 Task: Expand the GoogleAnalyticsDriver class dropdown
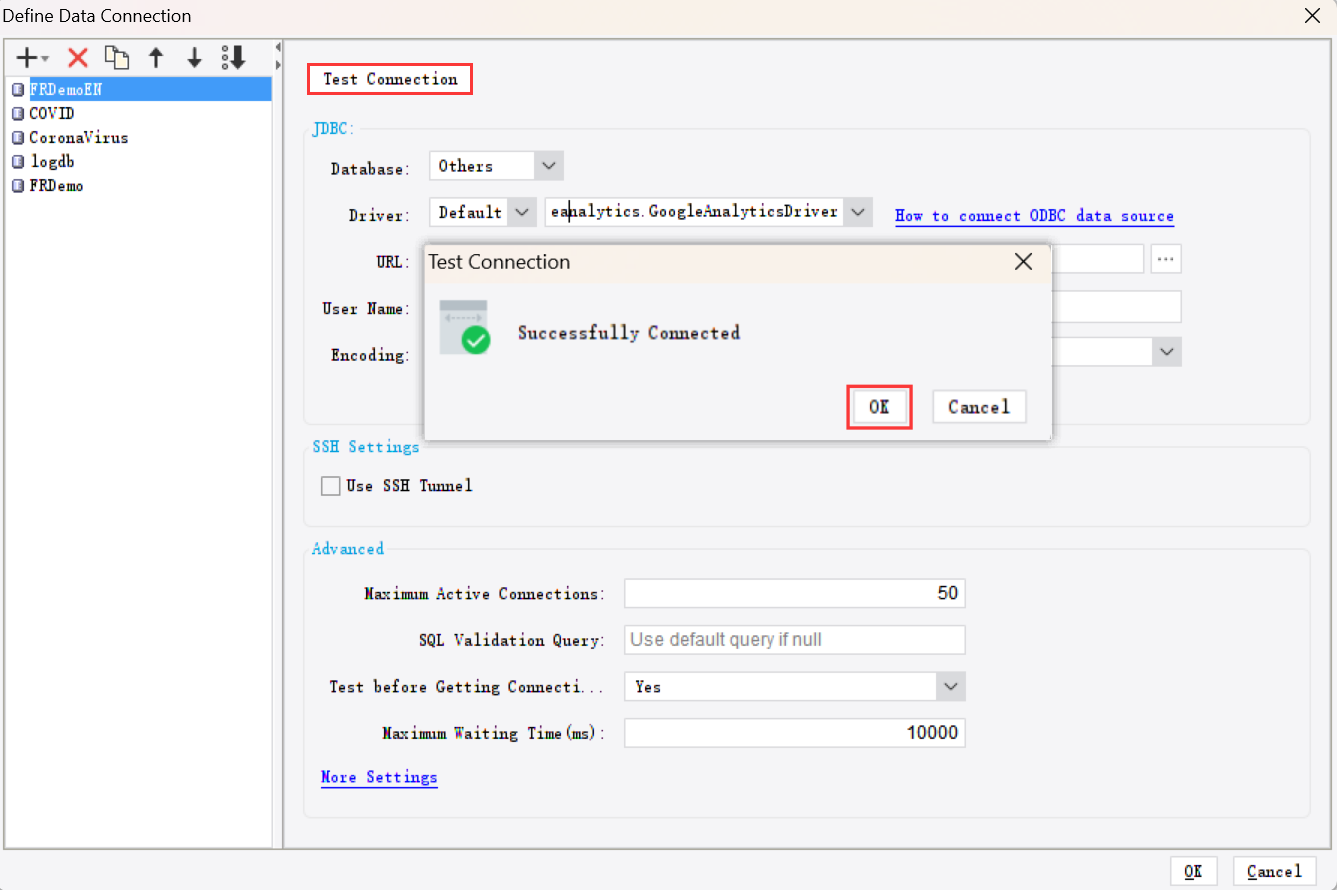(858, 211)
